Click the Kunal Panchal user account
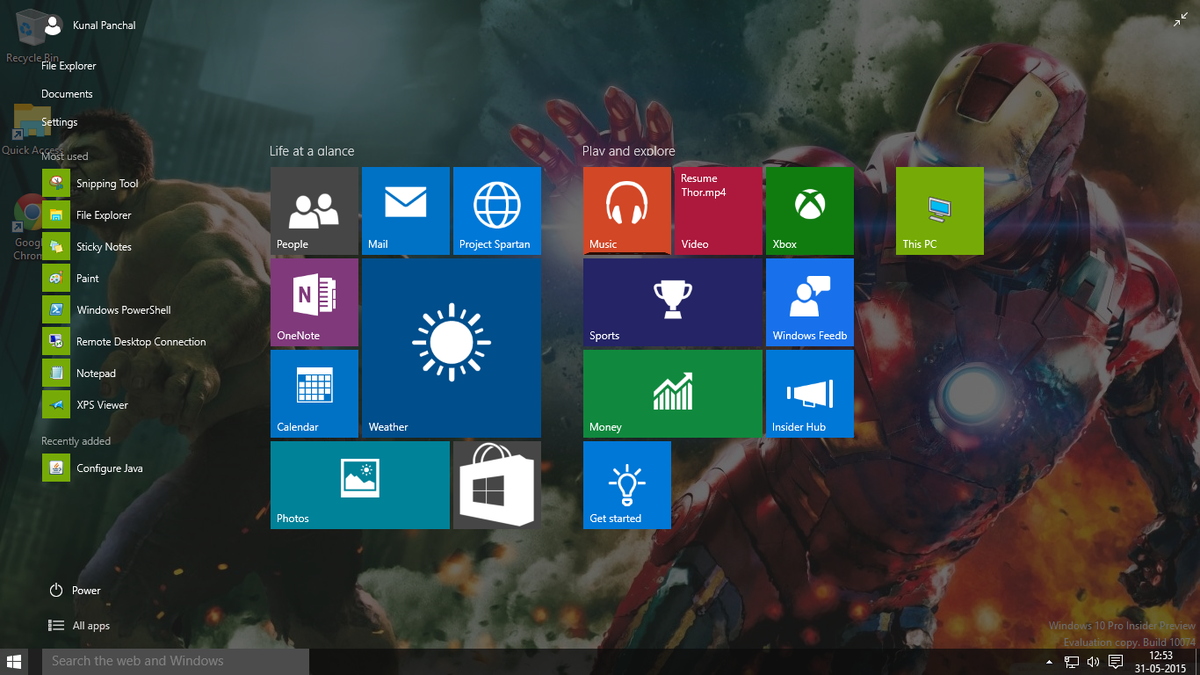This screenshot has width=1200, height=675. click(90, 25)
